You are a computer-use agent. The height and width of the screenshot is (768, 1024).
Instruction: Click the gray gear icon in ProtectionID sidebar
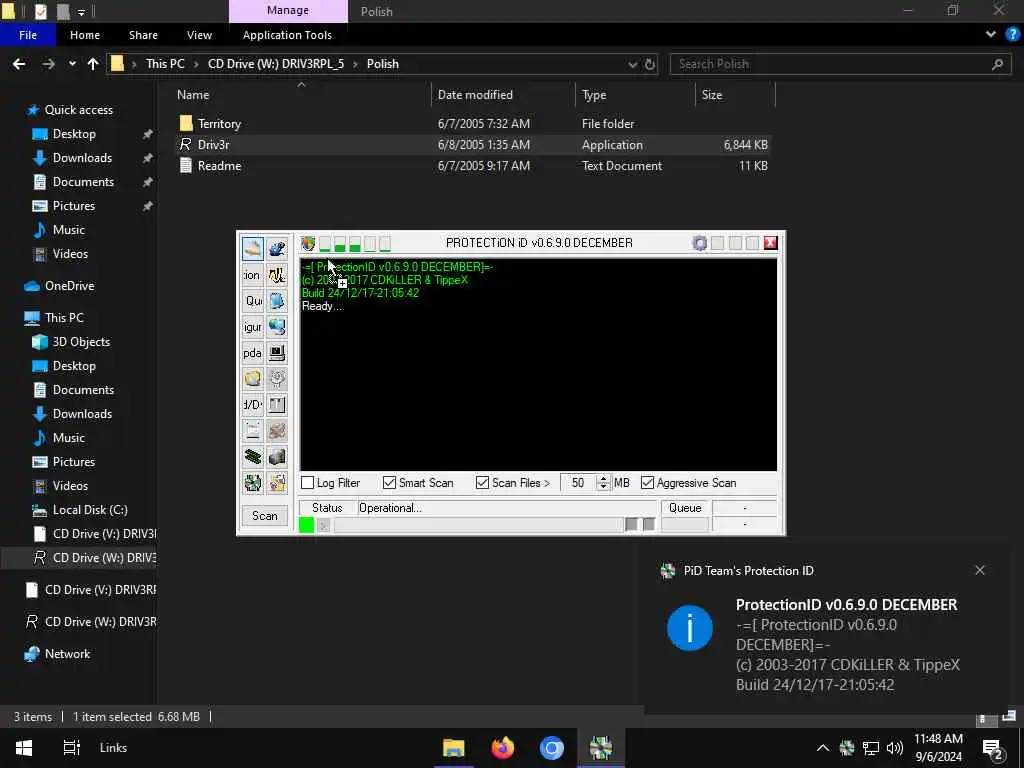277,379
